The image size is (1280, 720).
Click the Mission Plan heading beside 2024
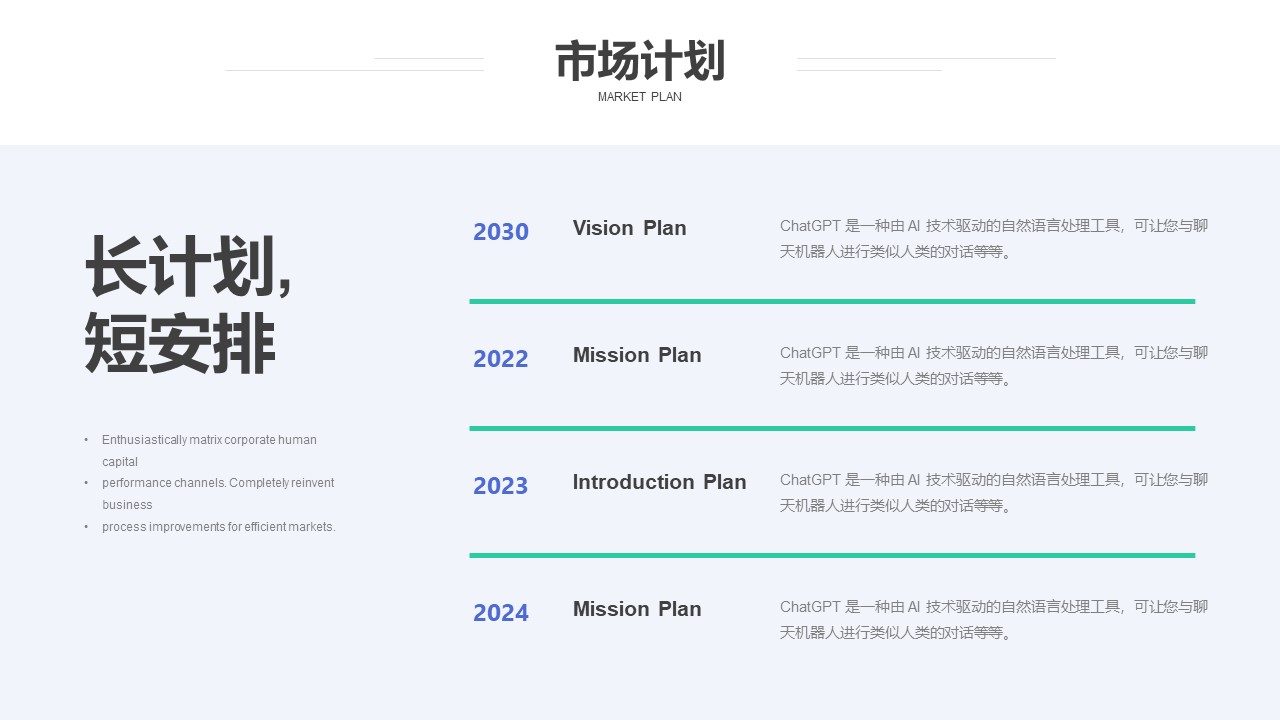pyautogui.click(x=637, y=609)
